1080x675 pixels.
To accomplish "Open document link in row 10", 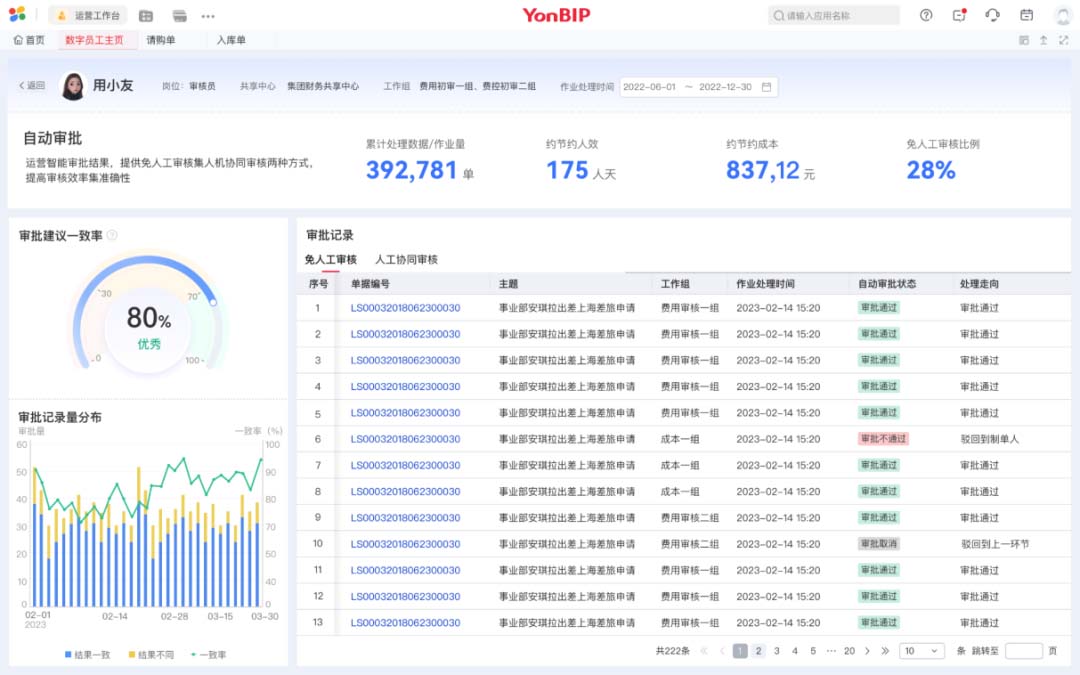I will click(x=405, y=544).
